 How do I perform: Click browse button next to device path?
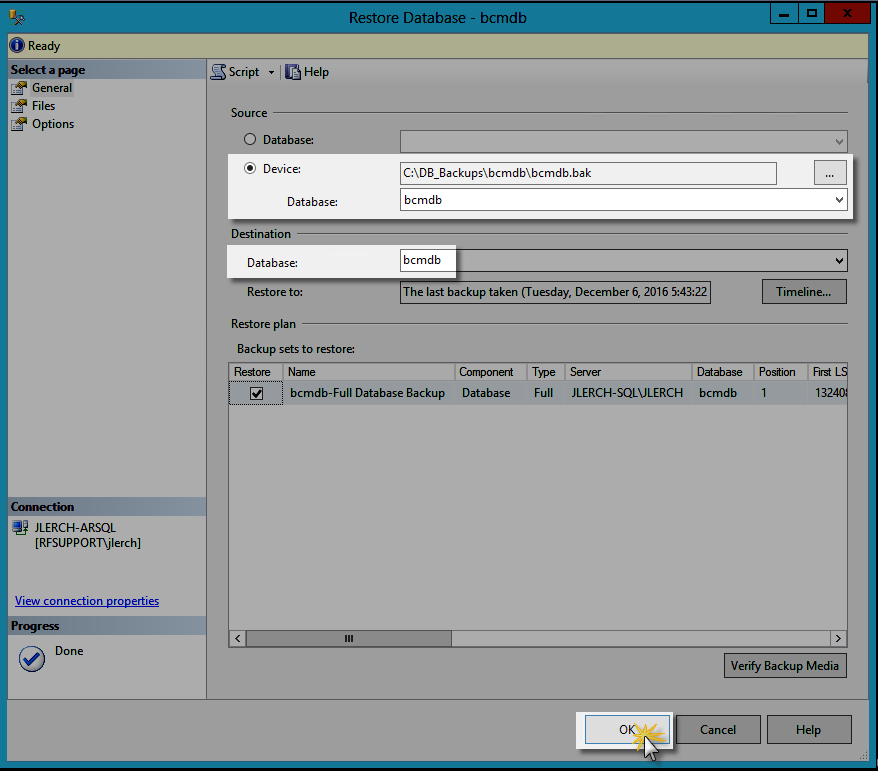pos(829,173)
